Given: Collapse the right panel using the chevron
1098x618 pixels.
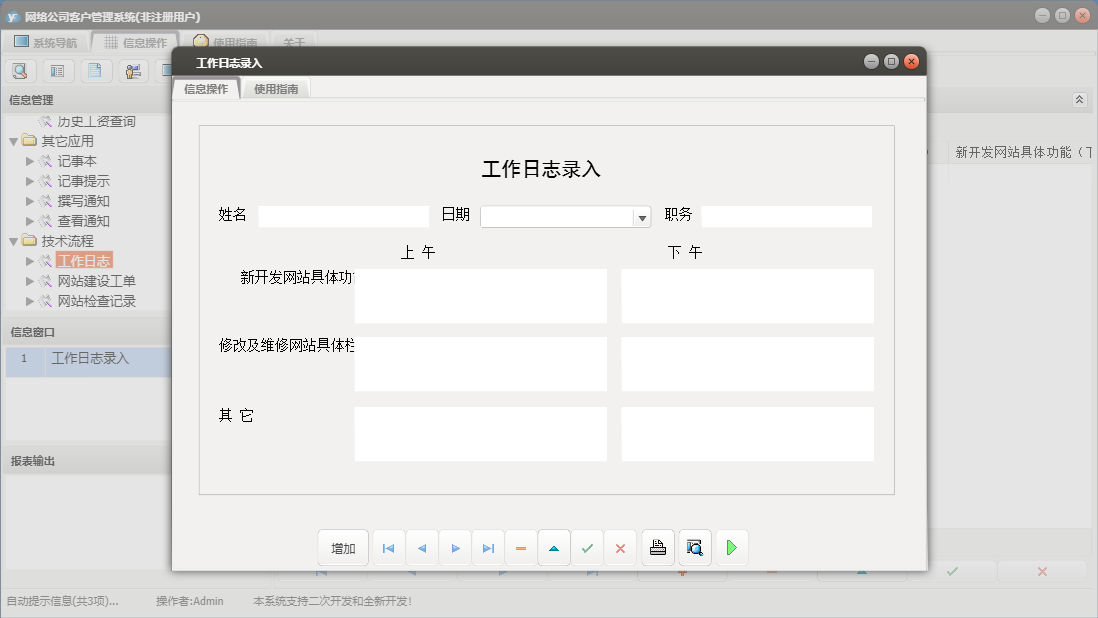Looking at the screenshot, I should tap(1078, 99).
